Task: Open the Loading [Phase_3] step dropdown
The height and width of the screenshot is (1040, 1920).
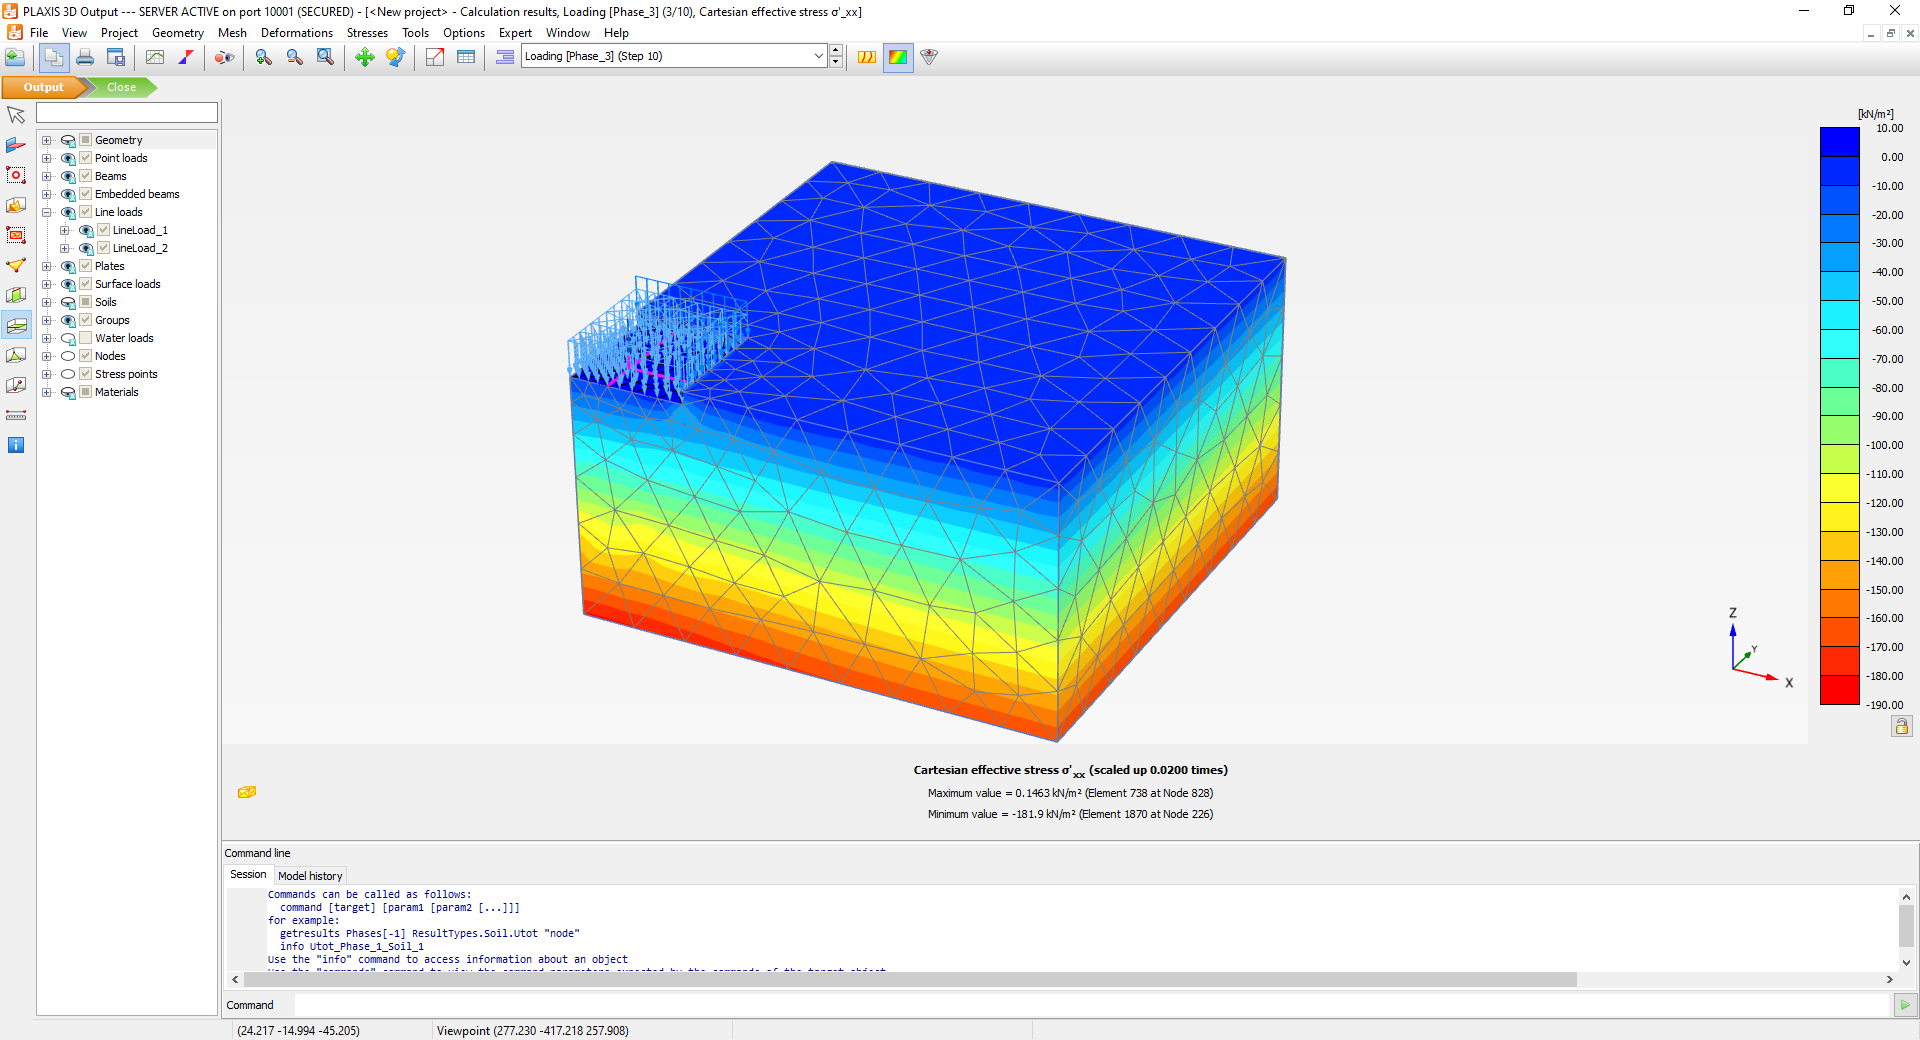Action: (x=818, y=56)
